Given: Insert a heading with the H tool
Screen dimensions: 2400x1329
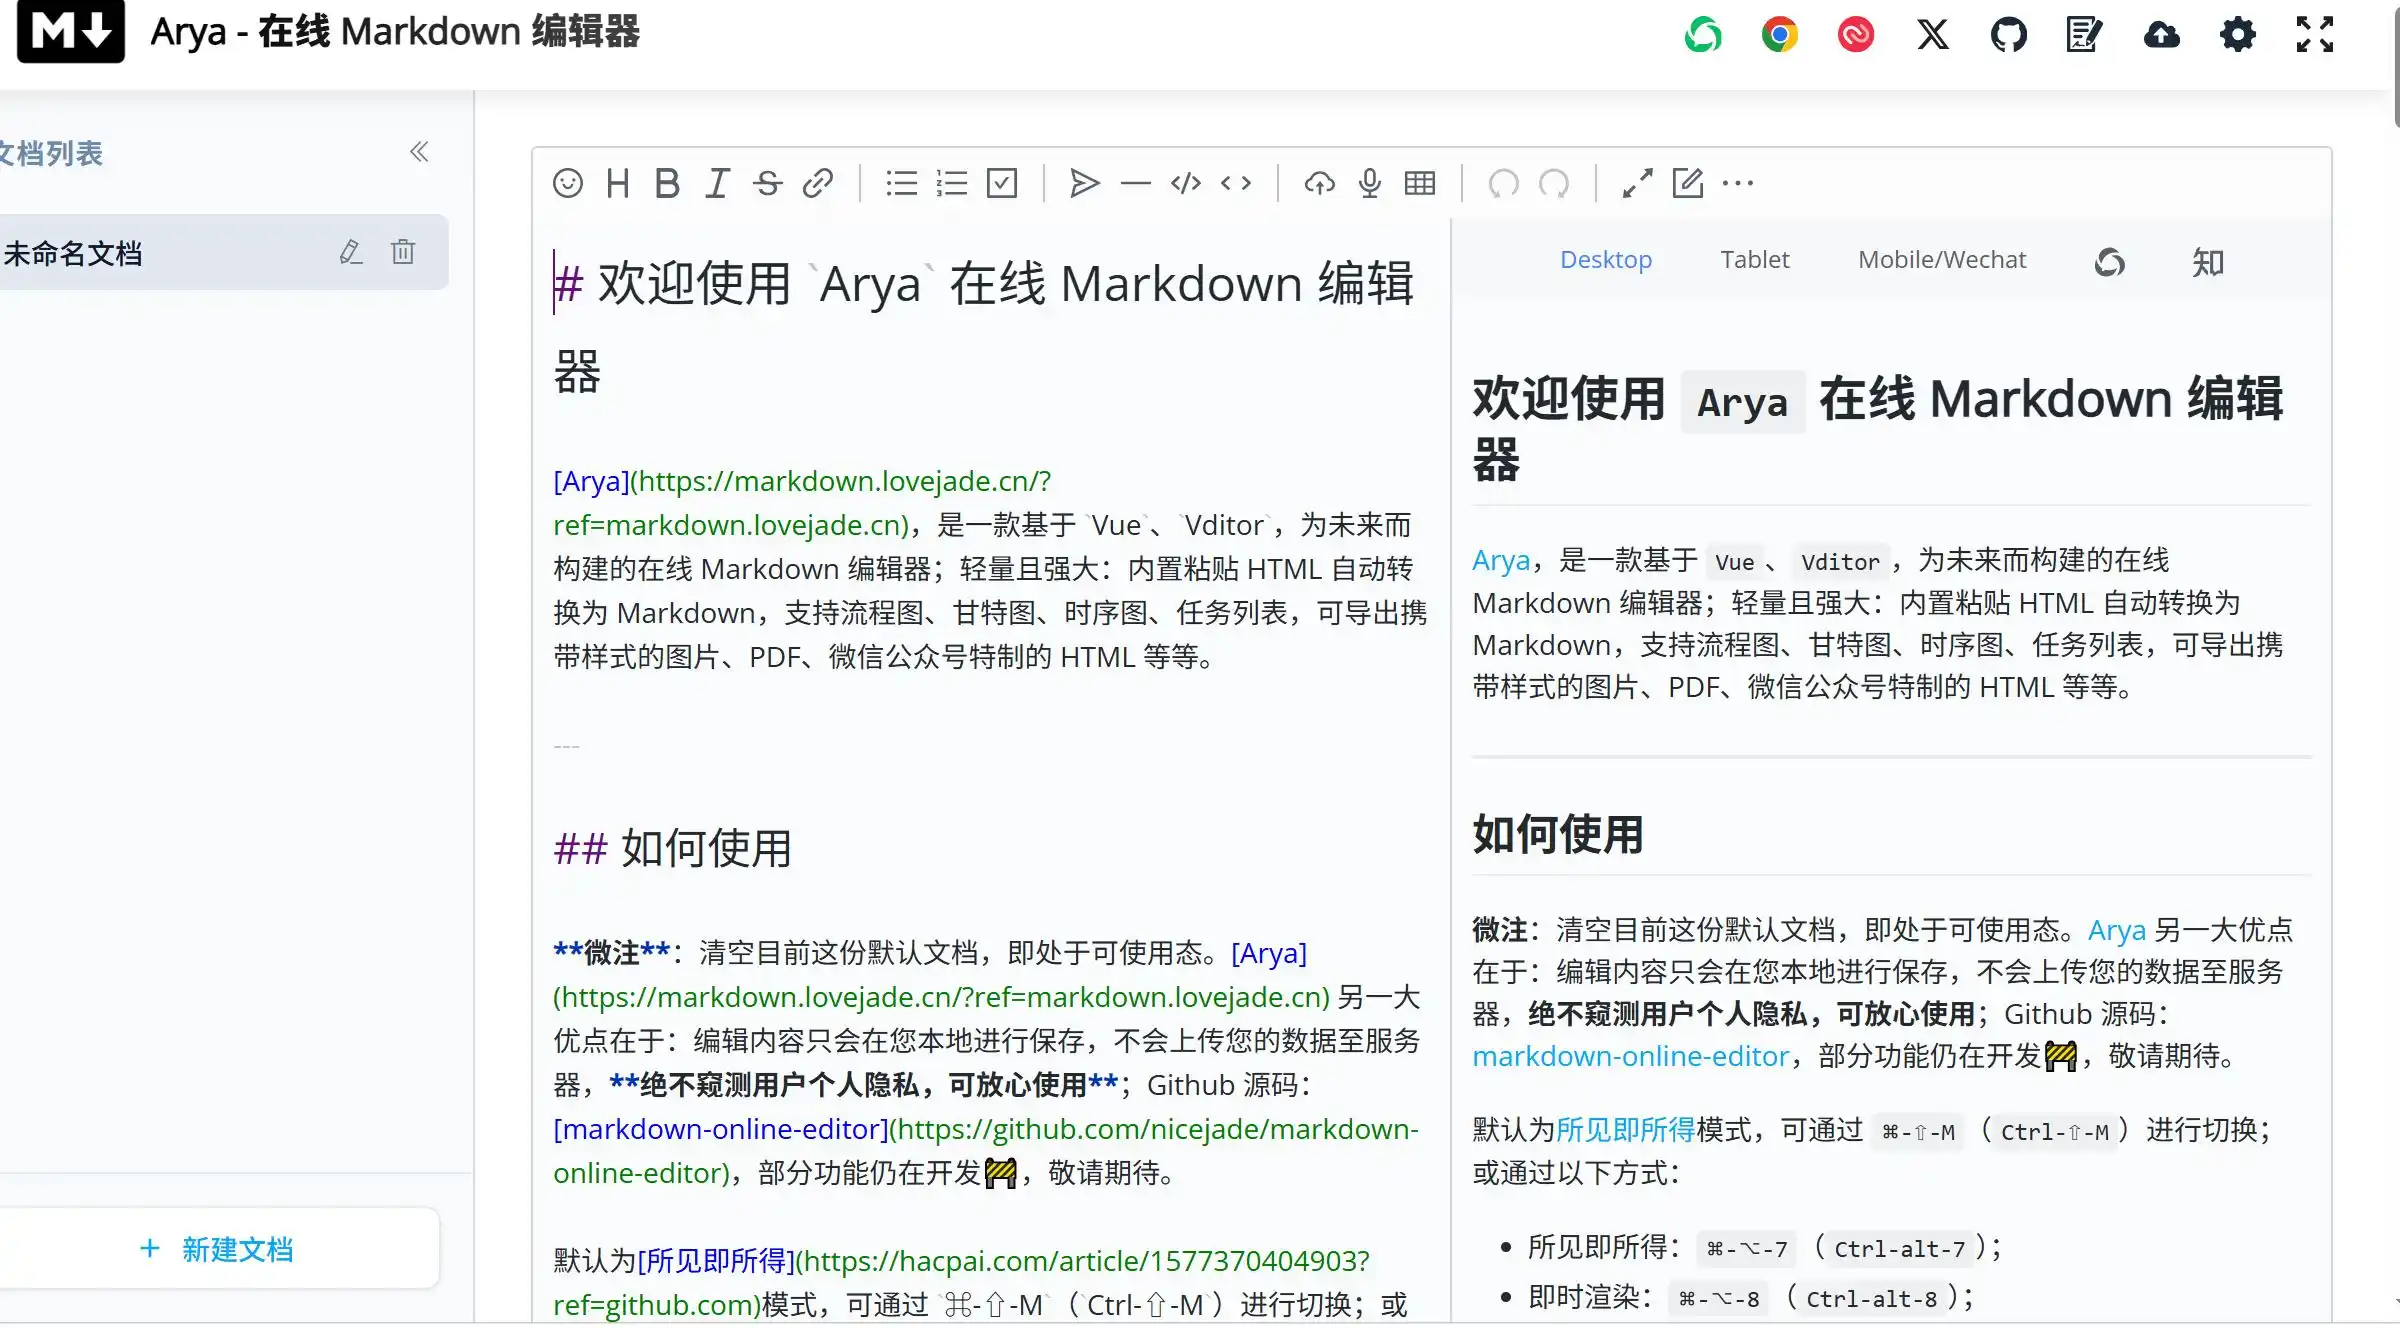Looking at the screenshot, I should 617,183.
